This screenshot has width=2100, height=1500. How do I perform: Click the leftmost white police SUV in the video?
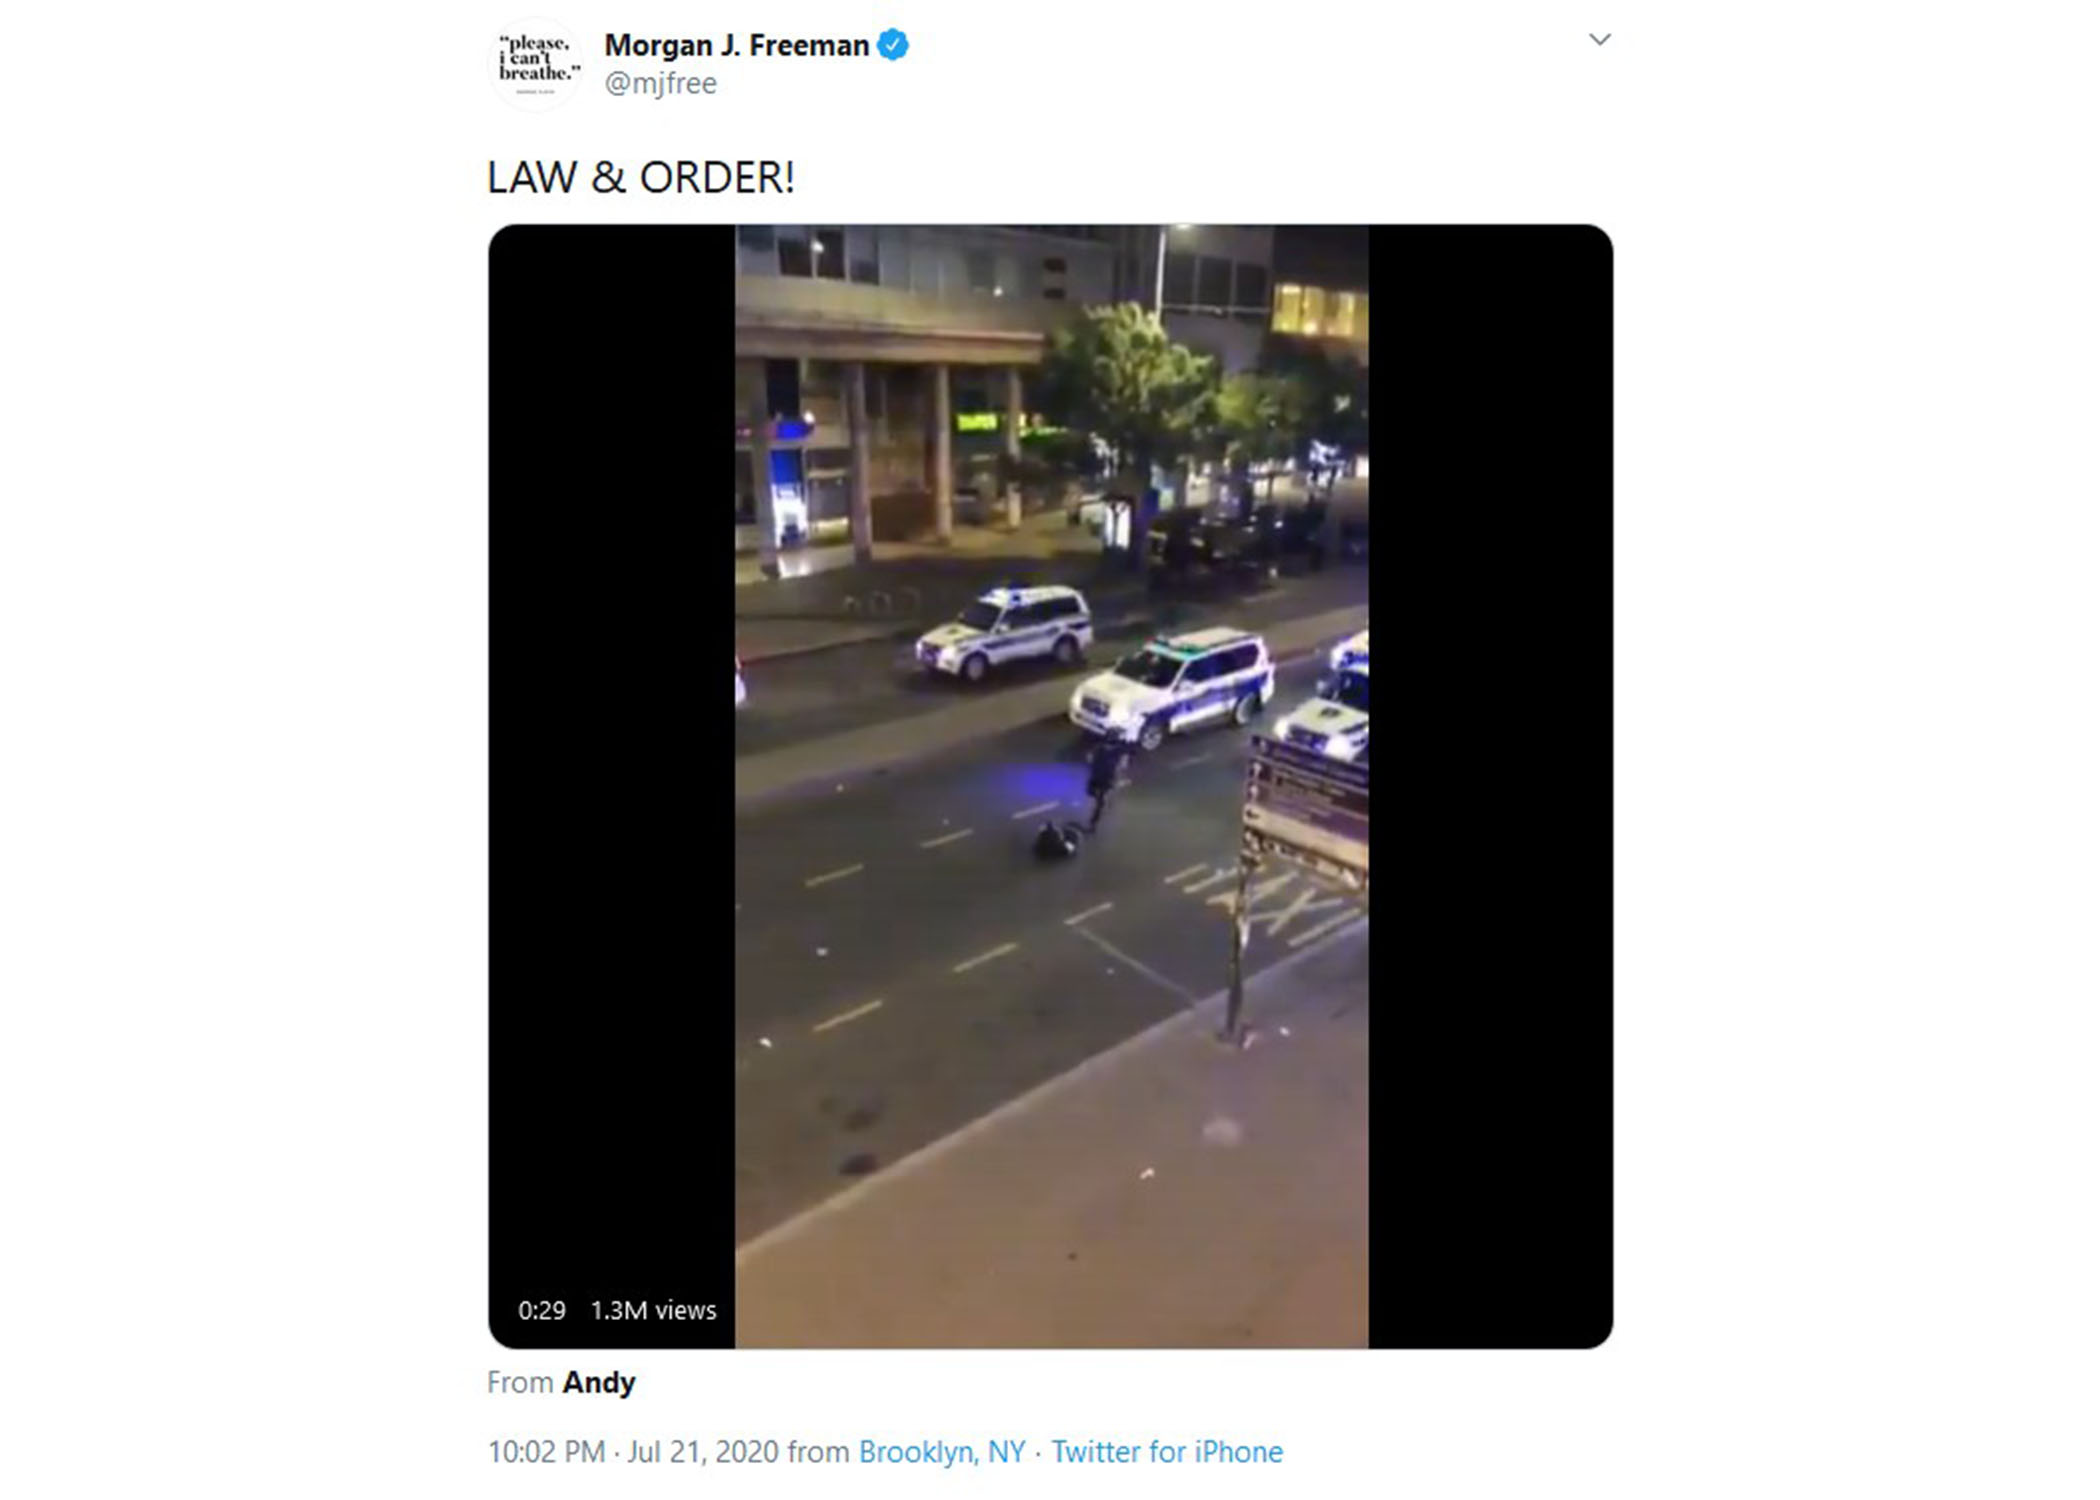click(1004, 633)
